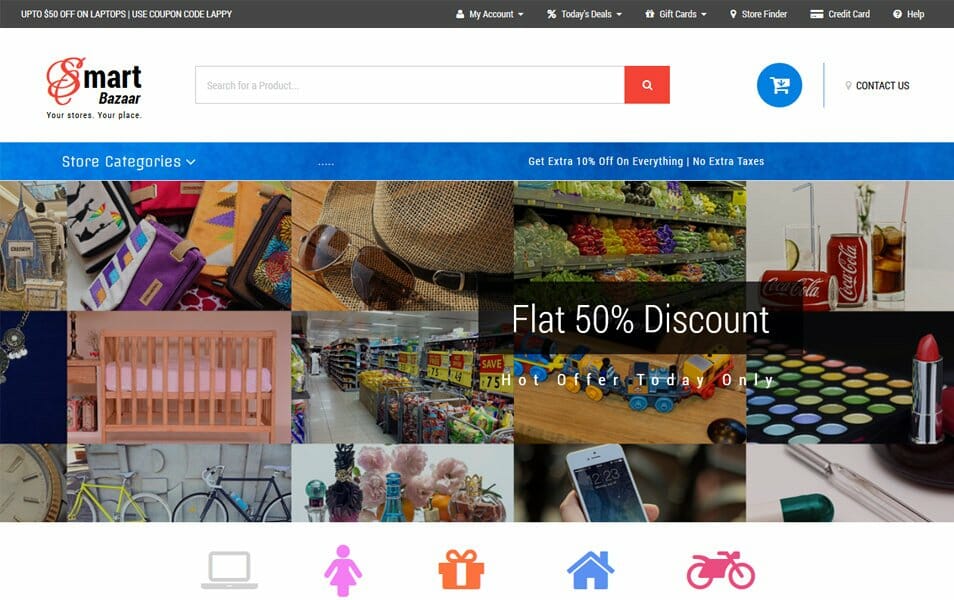
Task: Open the Help link
Action: (x=908, y=14)
